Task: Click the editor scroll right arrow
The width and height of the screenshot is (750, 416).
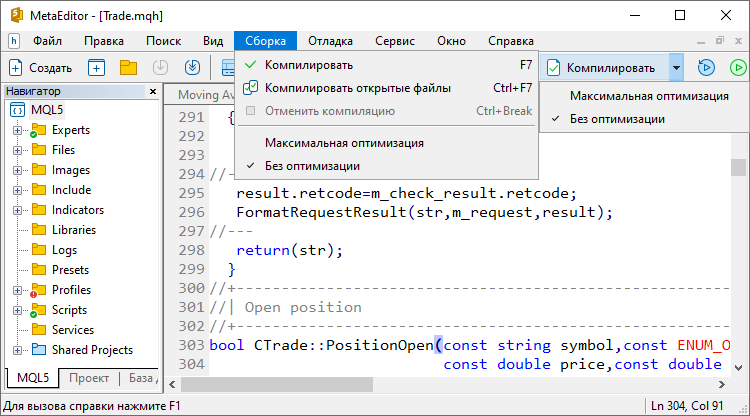Action: (x=722, y=384)
